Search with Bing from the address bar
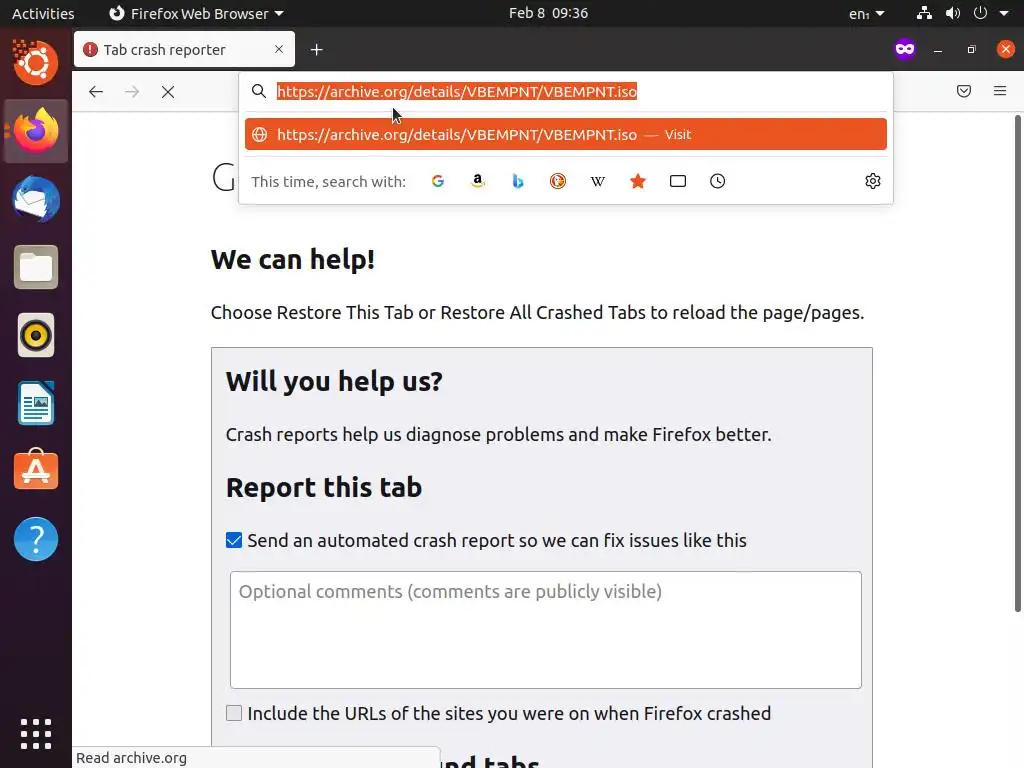The image size is (1024, 768). click(518, 182)
